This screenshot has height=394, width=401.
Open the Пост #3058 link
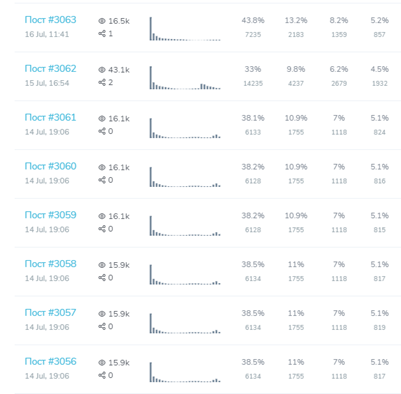pos(50,264)
